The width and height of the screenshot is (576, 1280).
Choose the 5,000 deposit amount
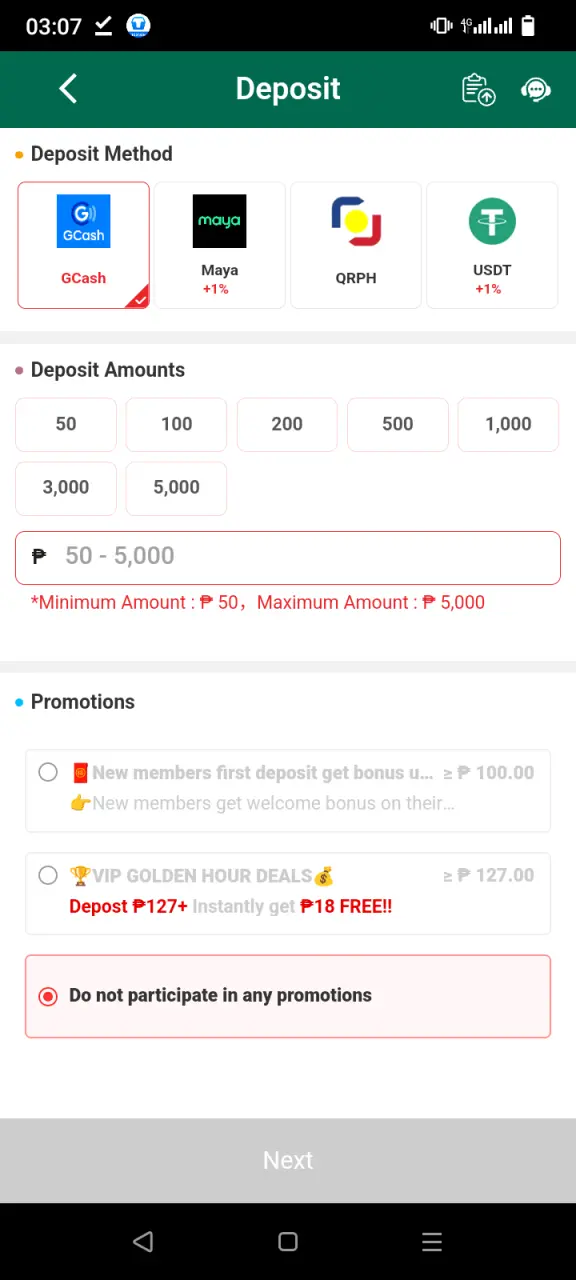pyautogui.click(x=176, y=487)
